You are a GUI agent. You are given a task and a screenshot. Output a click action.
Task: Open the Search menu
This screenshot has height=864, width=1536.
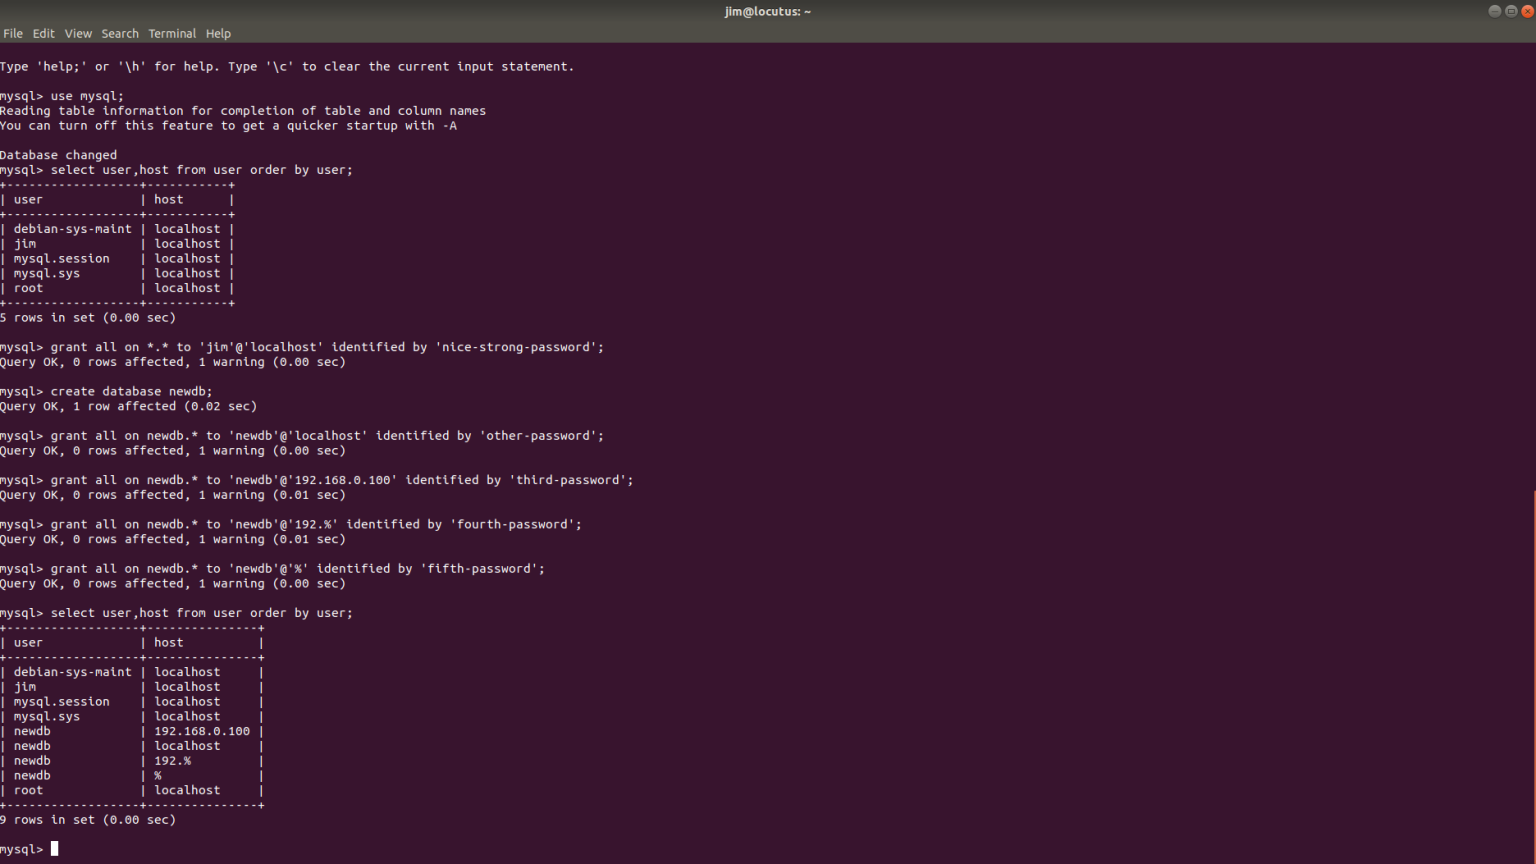119,33
